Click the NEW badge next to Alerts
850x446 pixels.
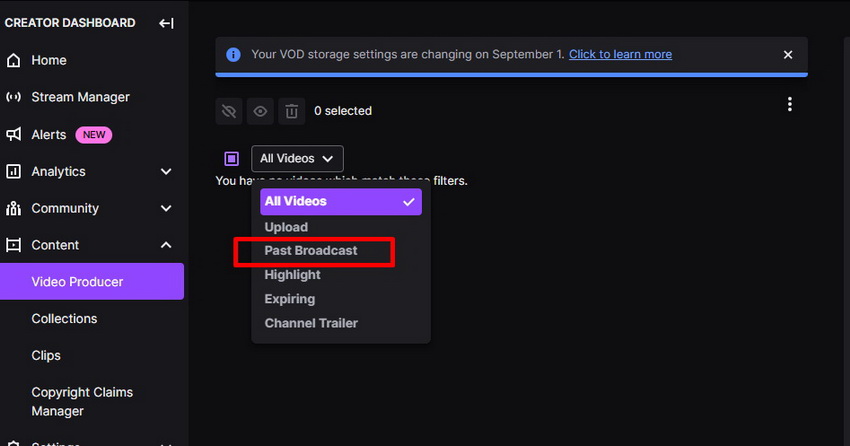(94, 134)
